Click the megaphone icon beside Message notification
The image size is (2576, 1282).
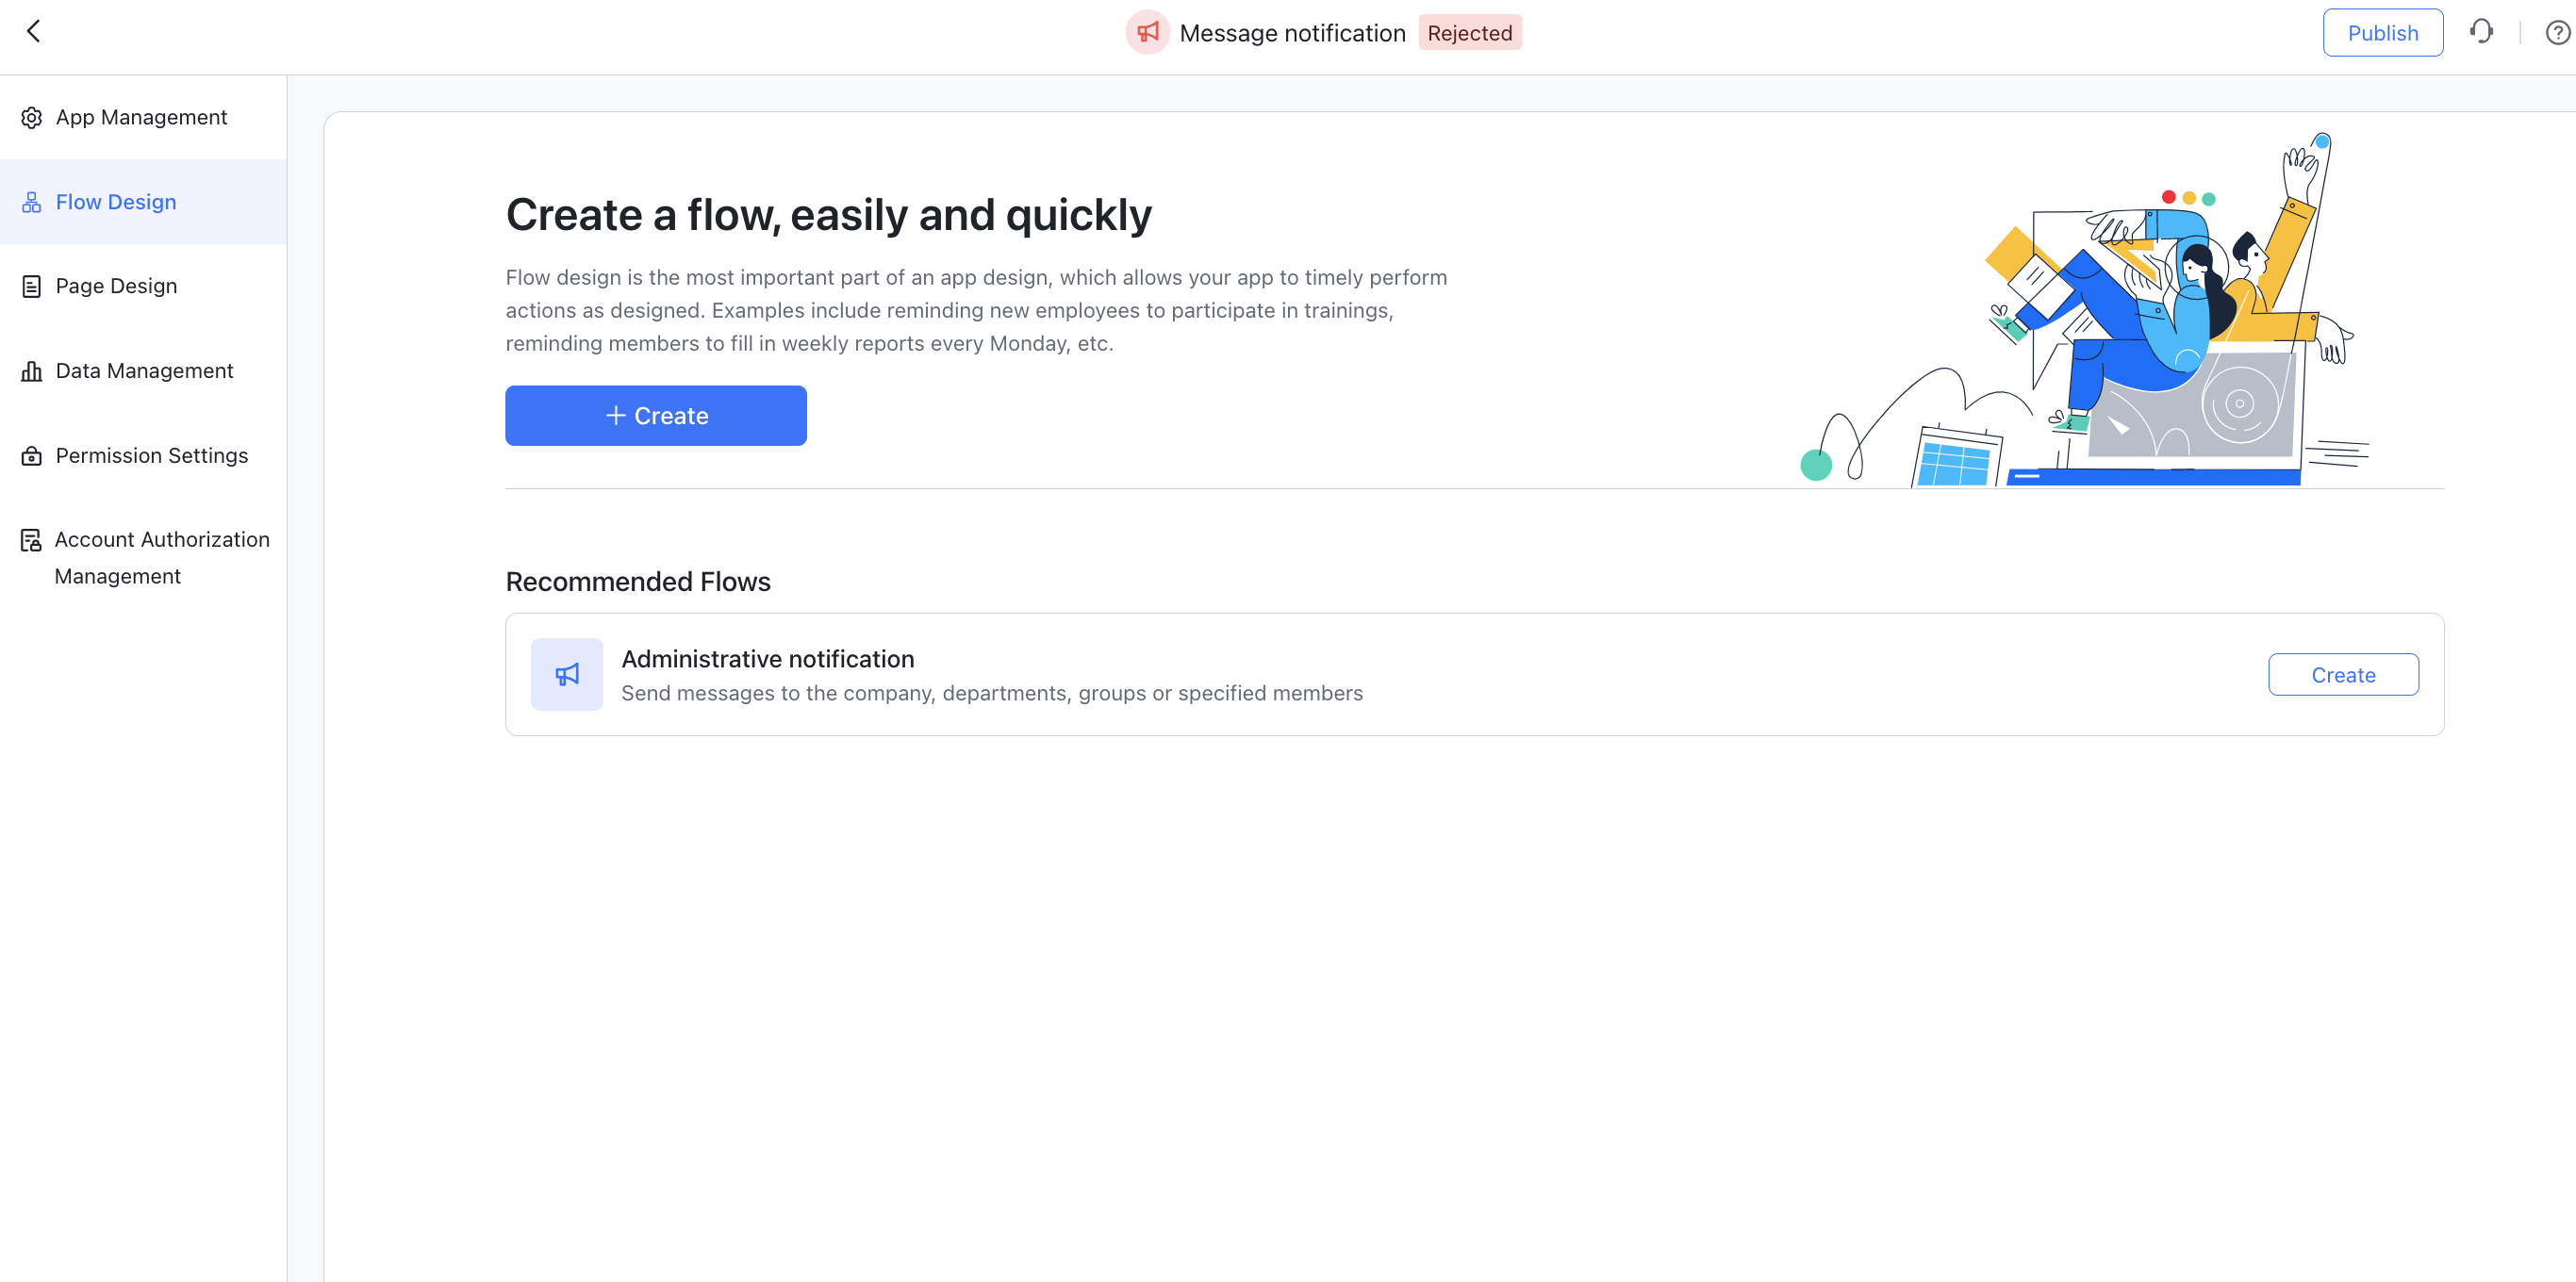[1147, 31]
